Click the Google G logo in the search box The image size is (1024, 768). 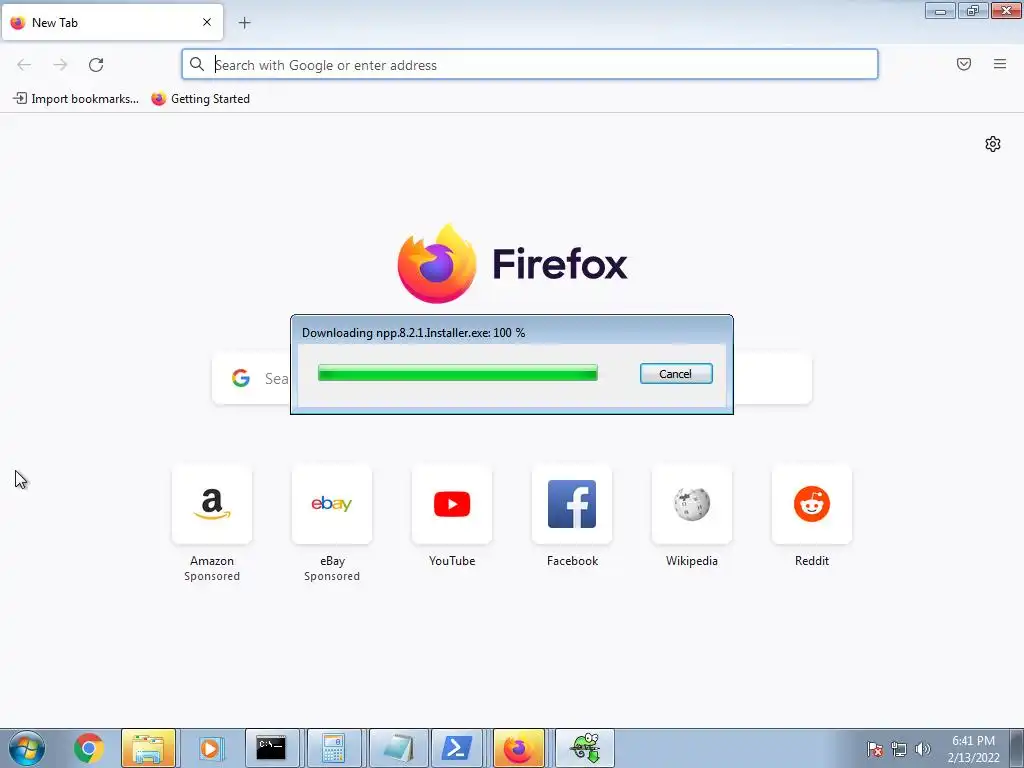click(241, 378)
